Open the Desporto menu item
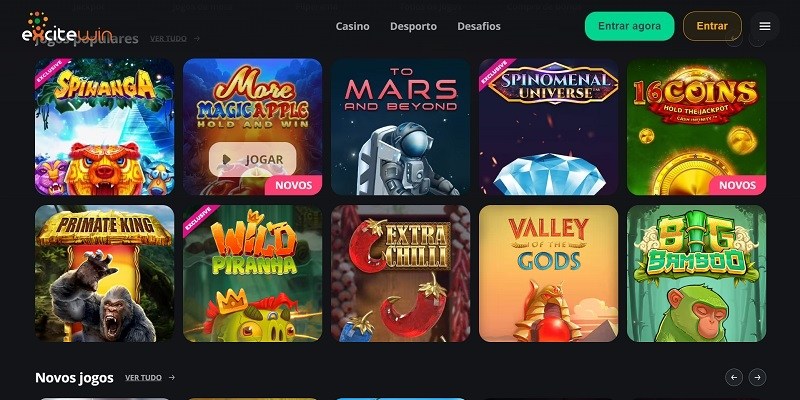800x400 pixels. pyautogui.click(x=413, y=26)
